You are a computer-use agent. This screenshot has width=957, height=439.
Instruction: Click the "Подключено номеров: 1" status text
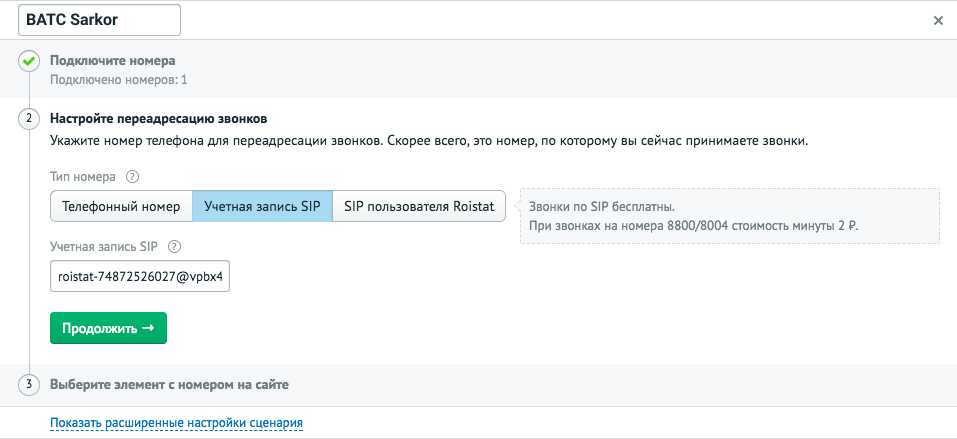[x=119, y=79]
